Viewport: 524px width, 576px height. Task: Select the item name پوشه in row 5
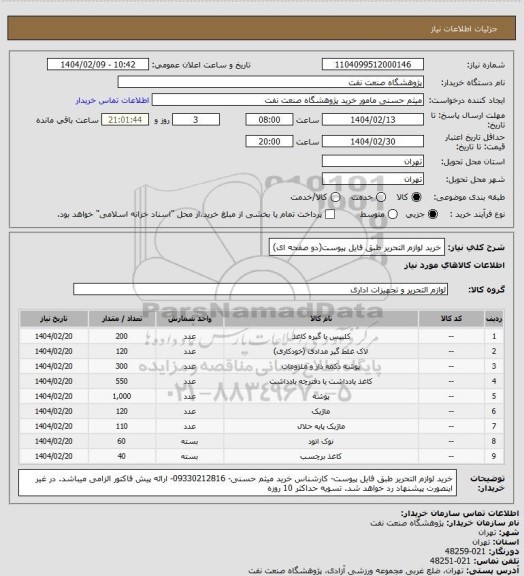(x=321, y=396)
